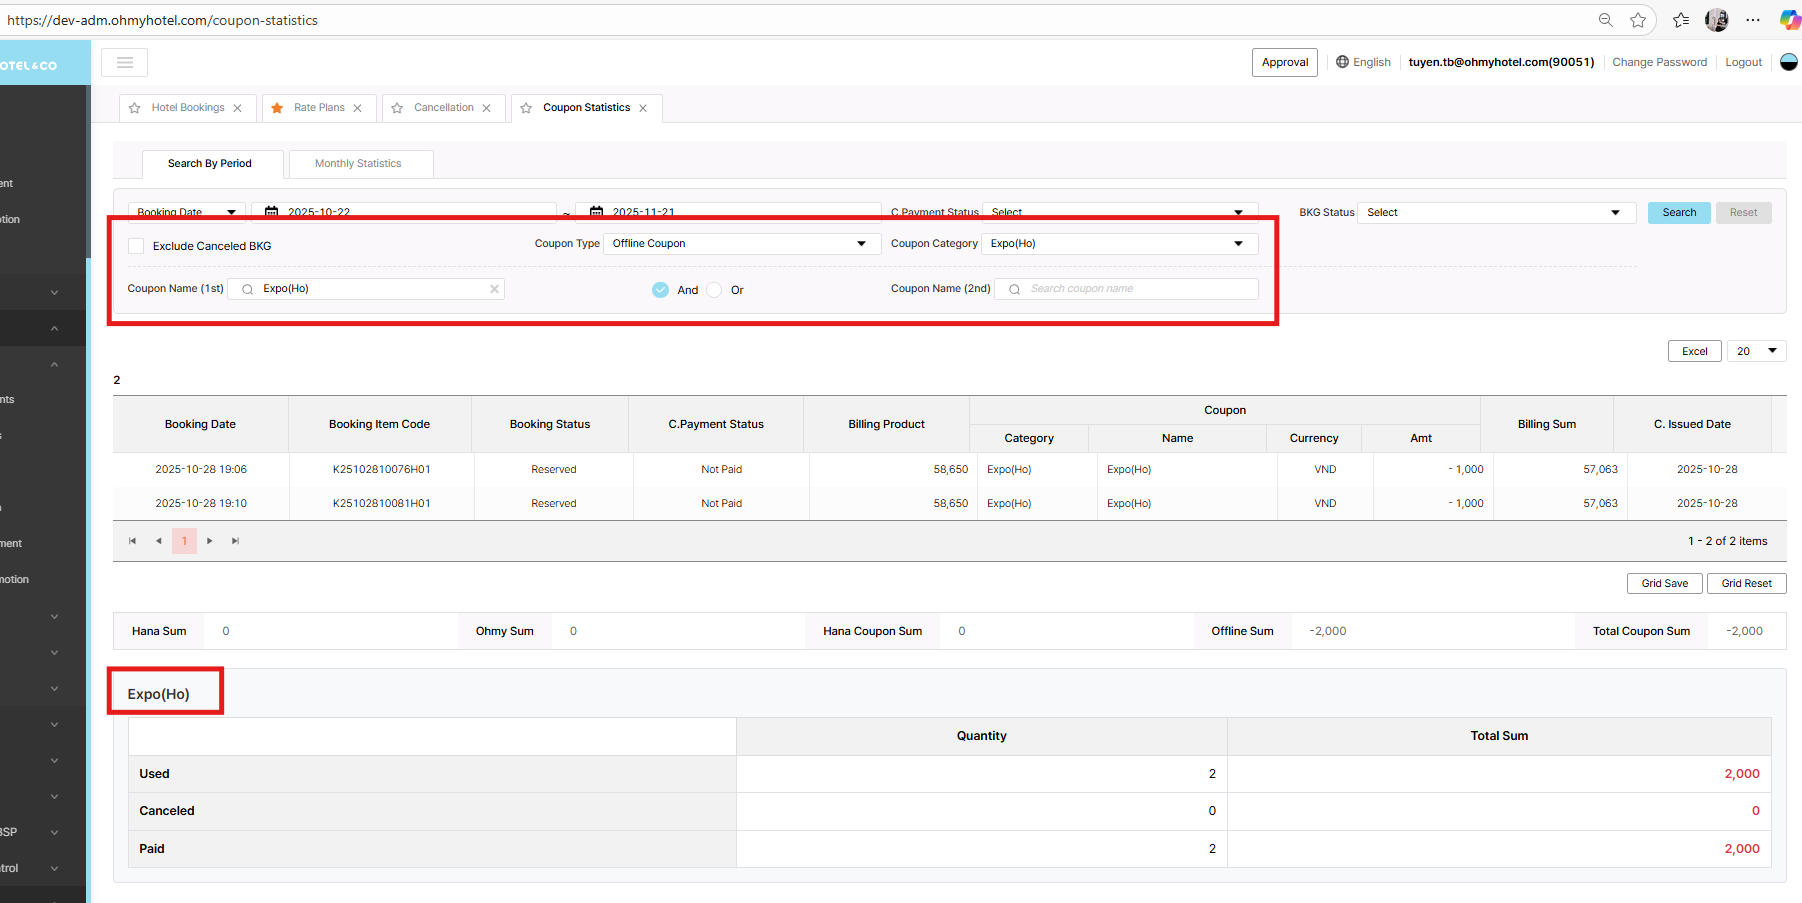Viewport: 1802px width, 903px height.
Task: Click the Search button
Action: pyautogui.click(x=1679, y=213)
